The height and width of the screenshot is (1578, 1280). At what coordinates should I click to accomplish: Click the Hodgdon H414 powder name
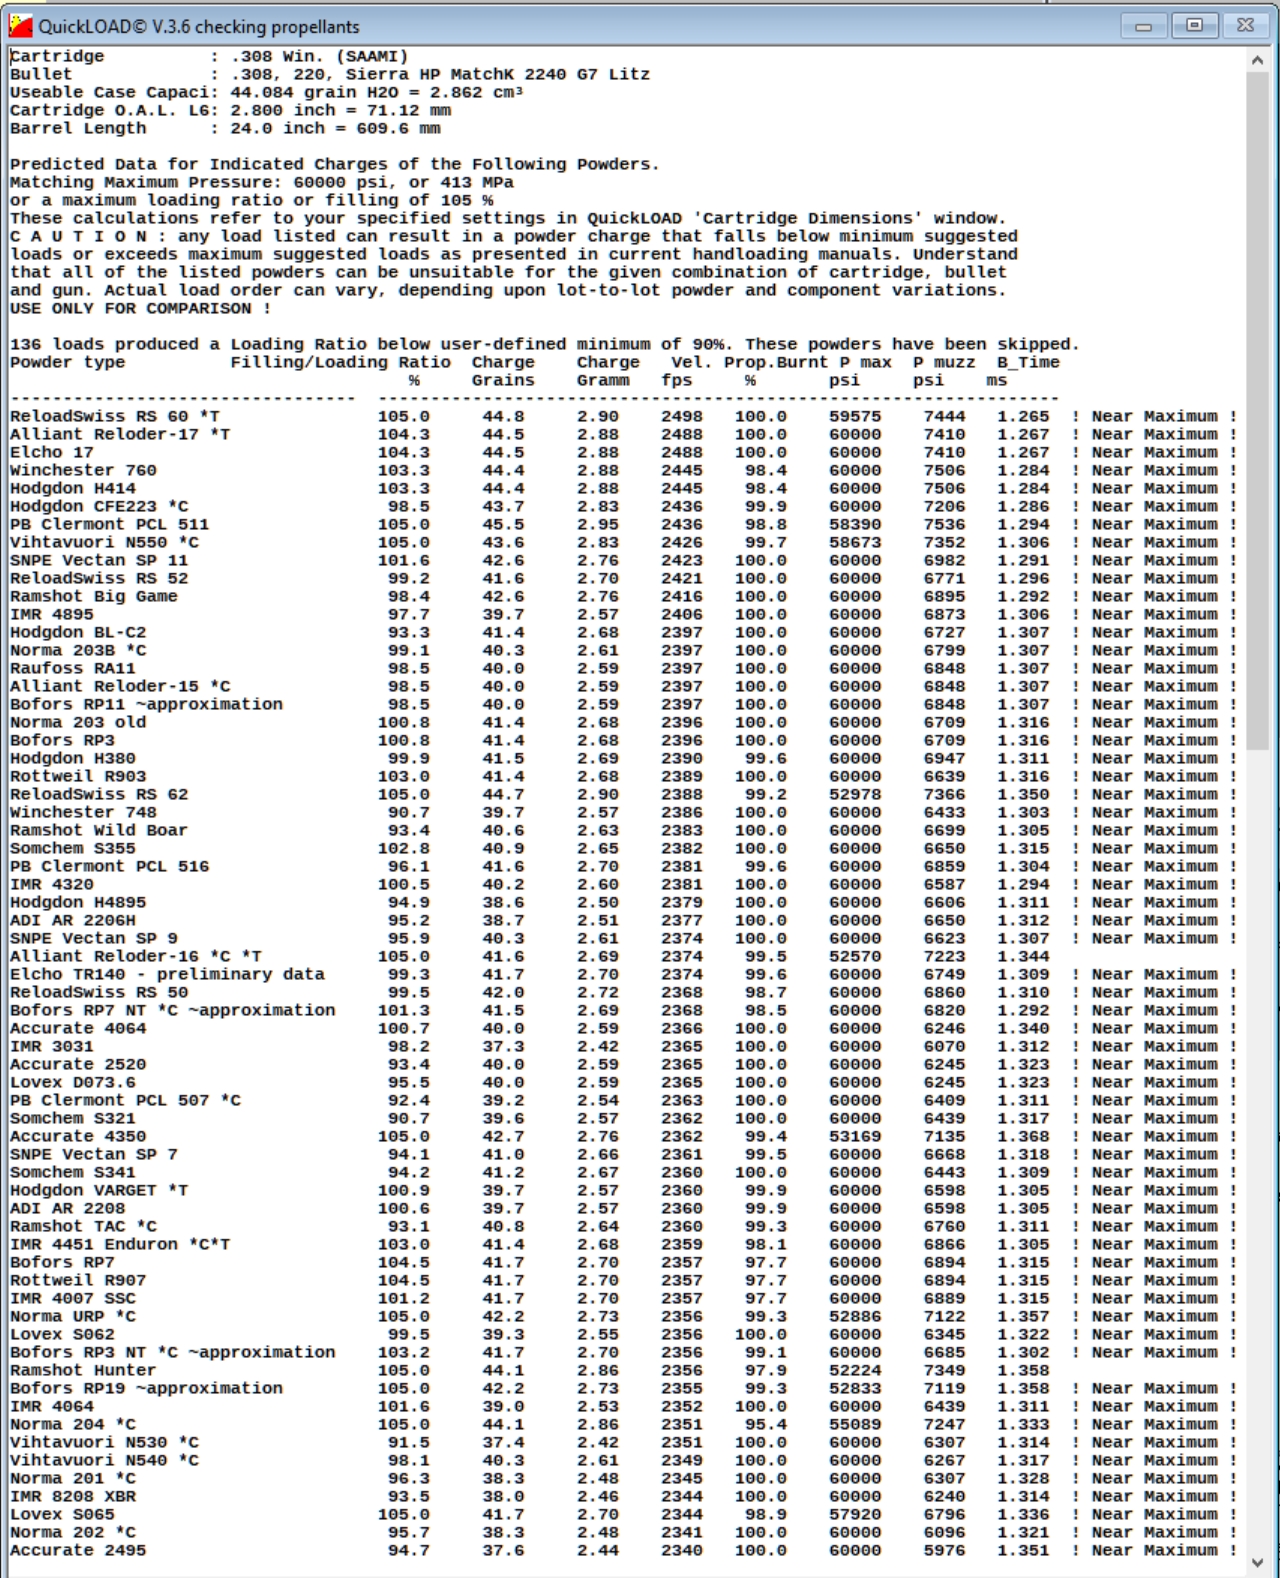click(72, 489)
